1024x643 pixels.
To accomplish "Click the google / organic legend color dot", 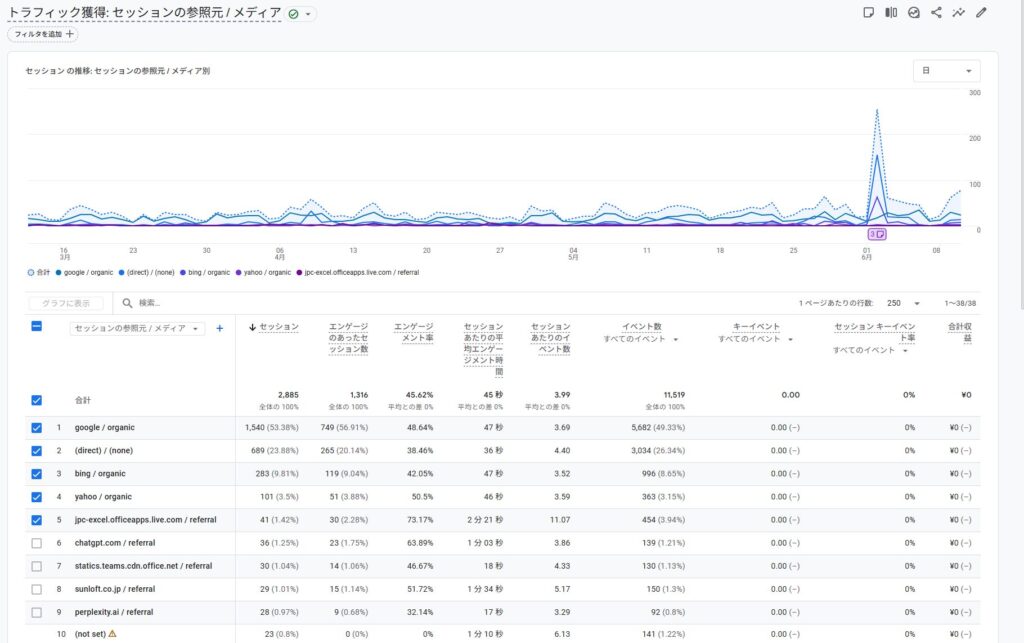I will point(59,273).
